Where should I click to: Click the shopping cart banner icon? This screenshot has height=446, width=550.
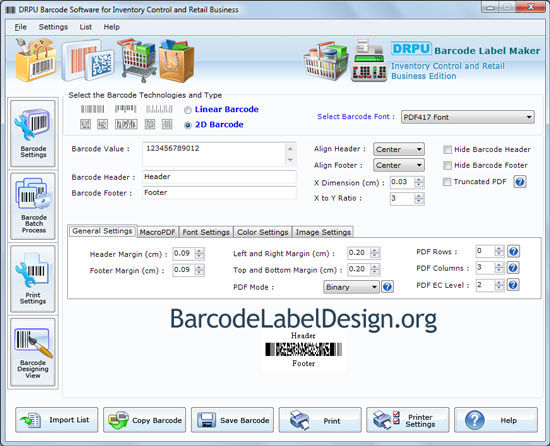pos(138,60)
